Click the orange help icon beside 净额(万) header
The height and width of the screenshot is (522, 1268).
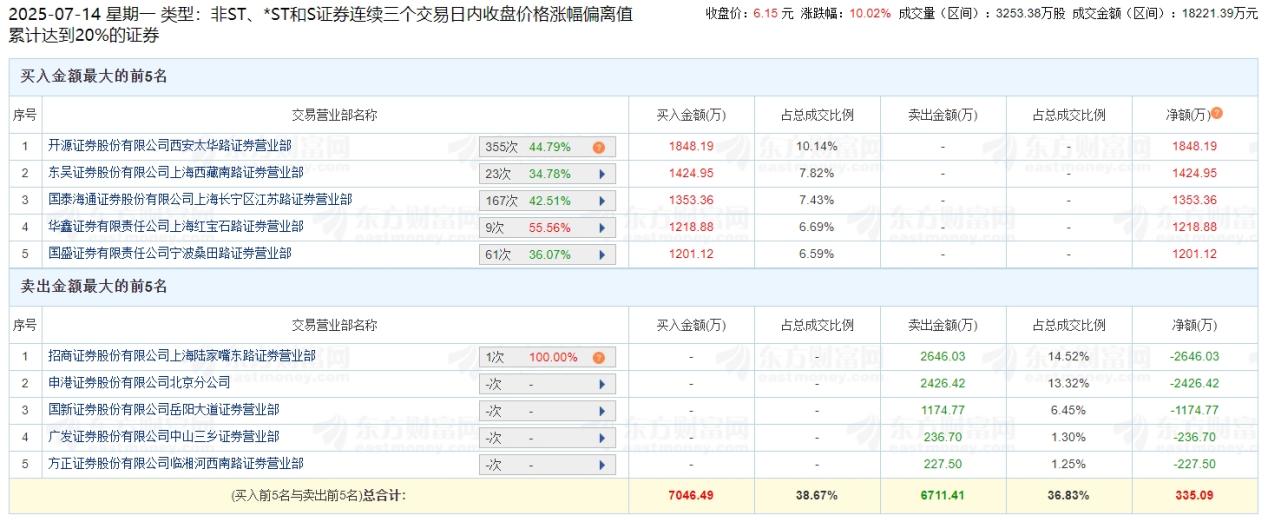(x=1217, y=114)
